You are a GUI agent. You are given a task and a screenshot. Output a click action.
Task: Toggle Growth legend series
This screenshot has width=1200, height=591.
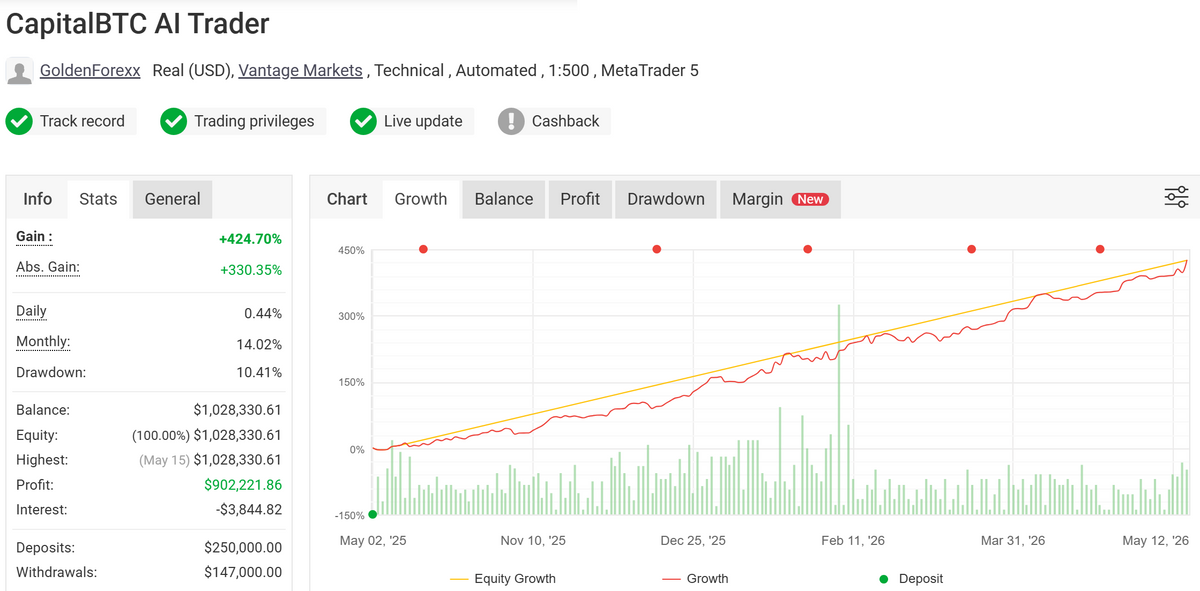[695, 578]
